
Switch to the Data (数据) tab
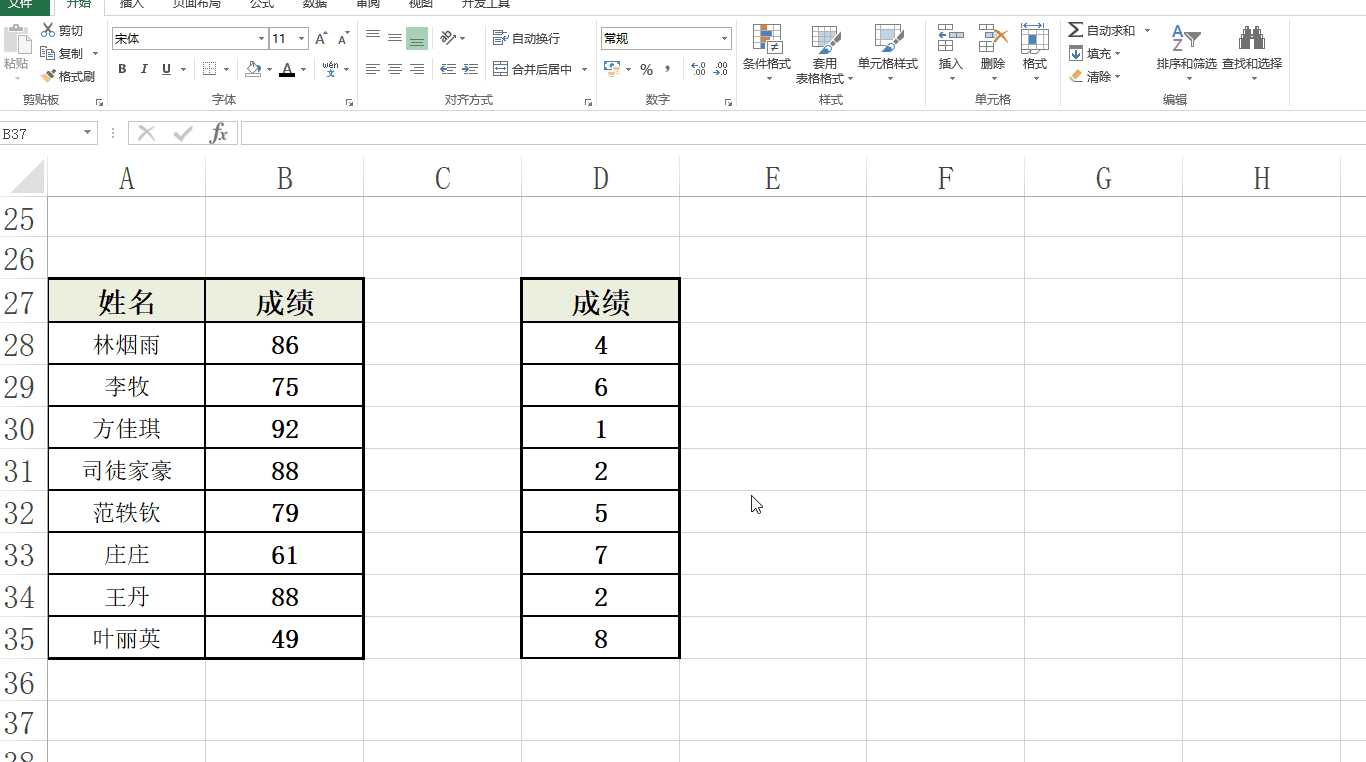point(314,4)
